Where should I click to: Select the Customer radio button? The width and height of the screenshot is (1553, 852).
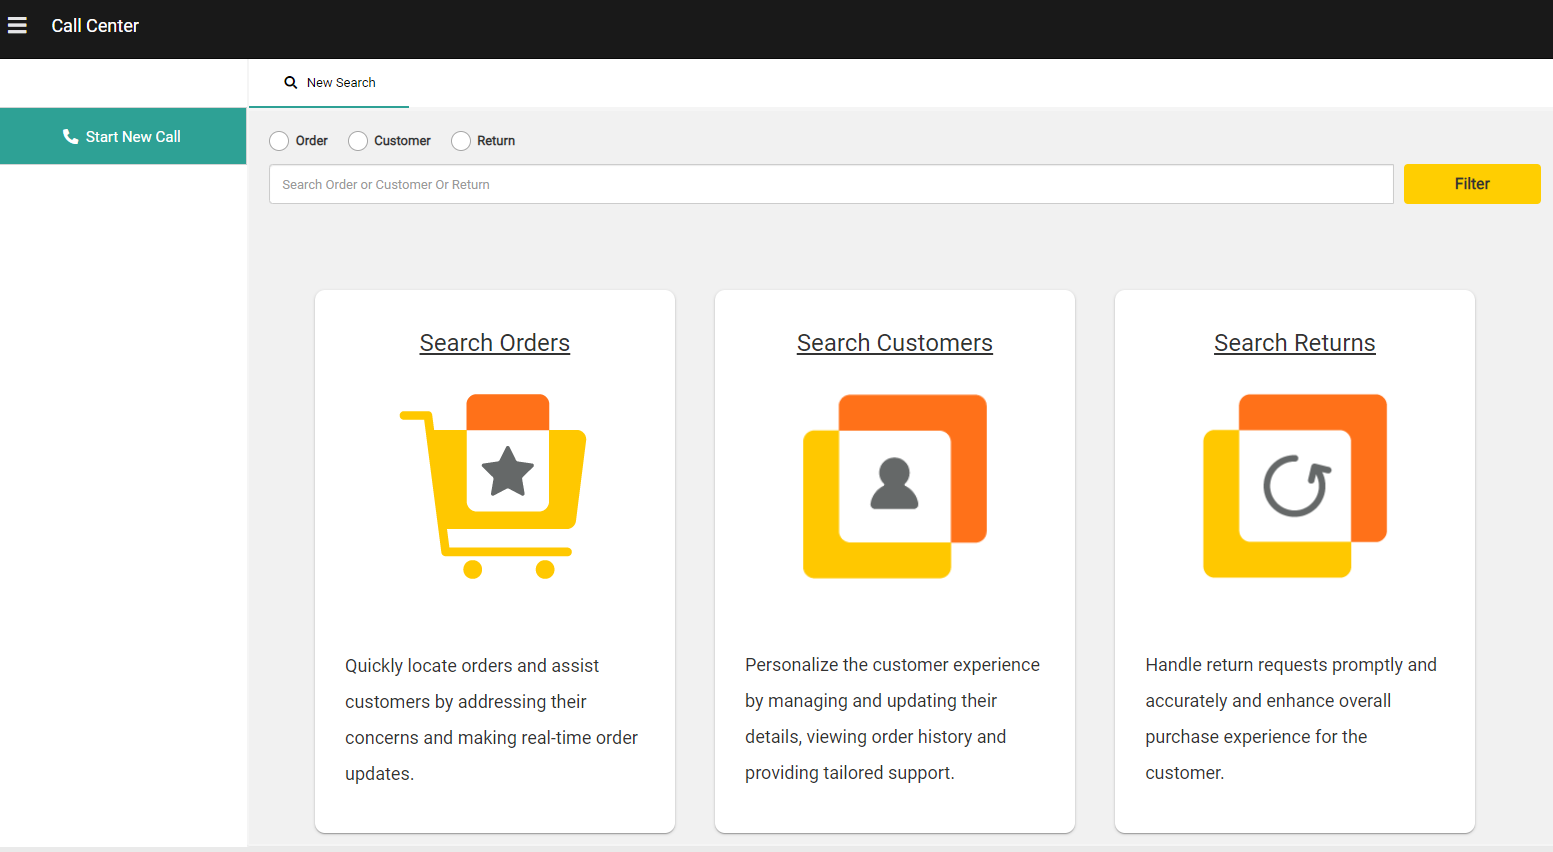358,141
